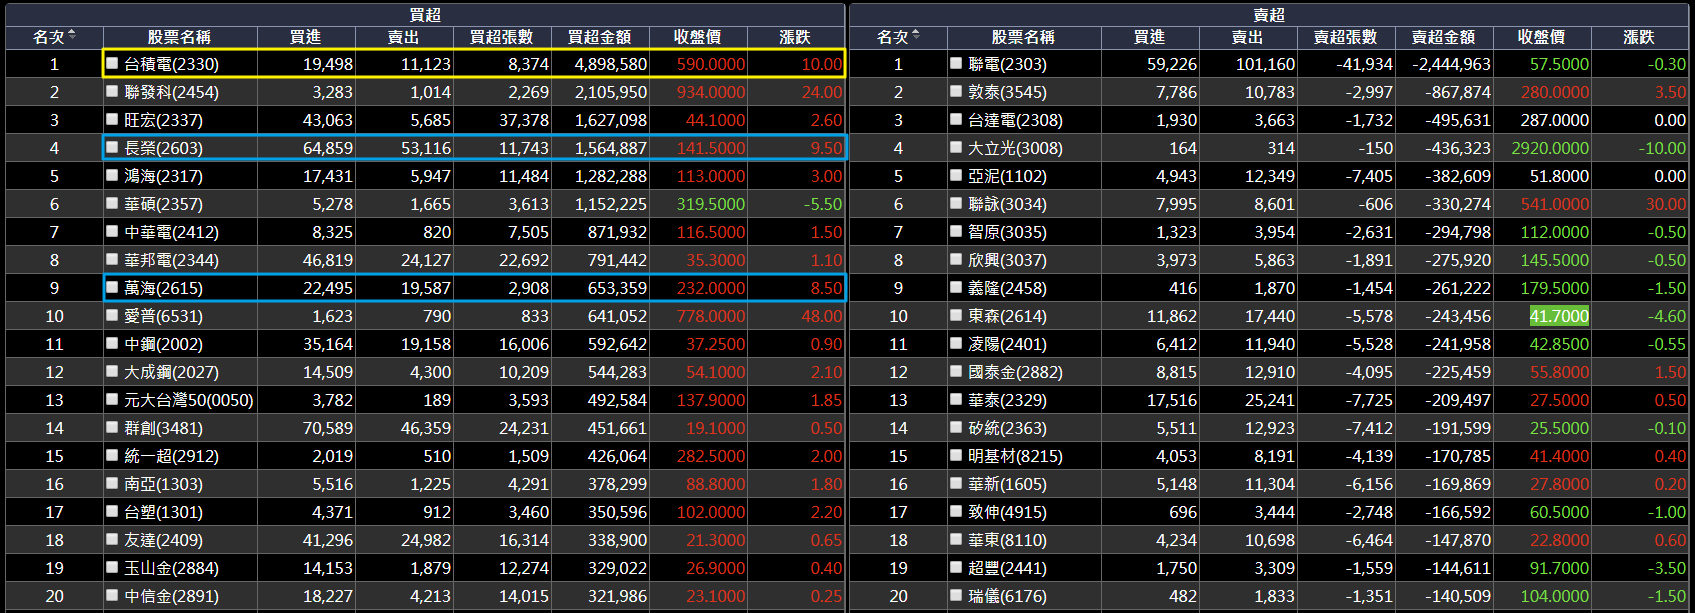Open stock 旺宏(2337)
Screen dimensions: 1695x613
point(163,120)
